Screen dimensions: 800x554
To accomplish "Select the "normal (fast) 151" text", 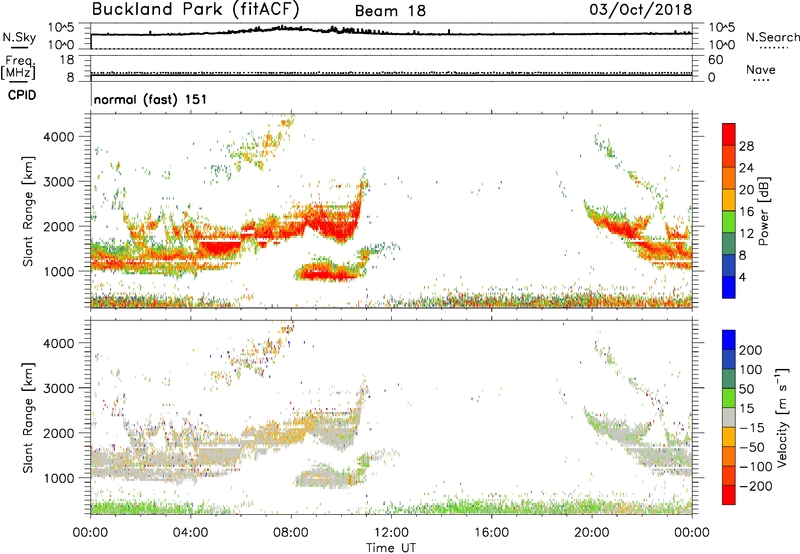I will [151, 99].
